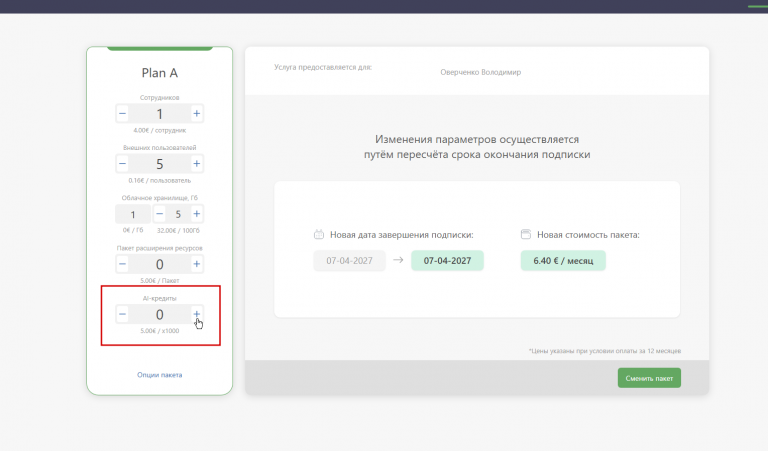Click the new end date green 07-04-2027 badge

(x=447, y=261)
